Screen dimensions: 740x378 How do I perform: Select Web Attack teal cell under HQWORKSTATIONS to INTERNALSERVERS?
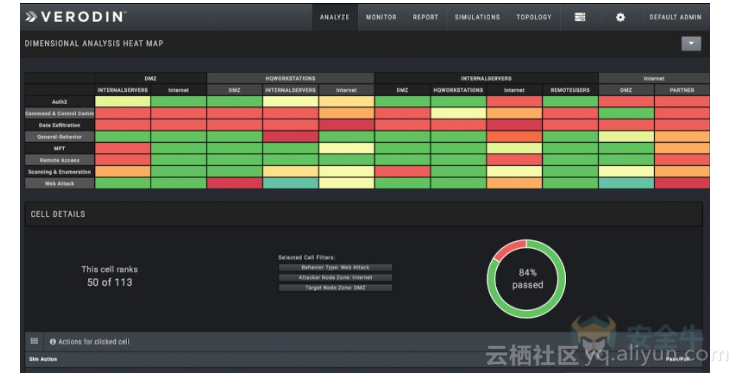(x=290, y=183)
